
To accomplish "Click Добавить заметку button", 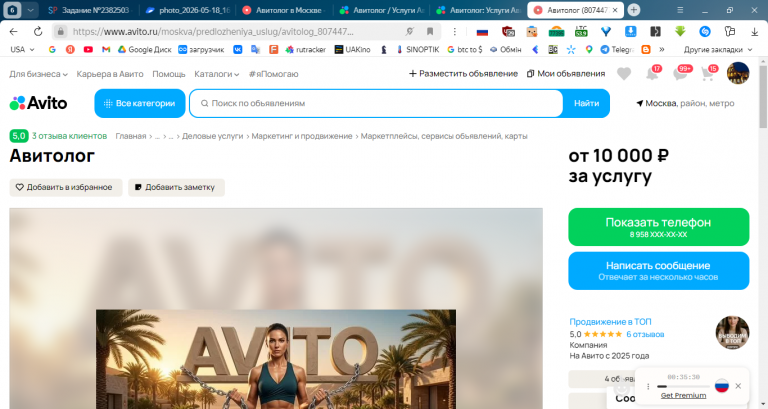I will pos(176,187).
